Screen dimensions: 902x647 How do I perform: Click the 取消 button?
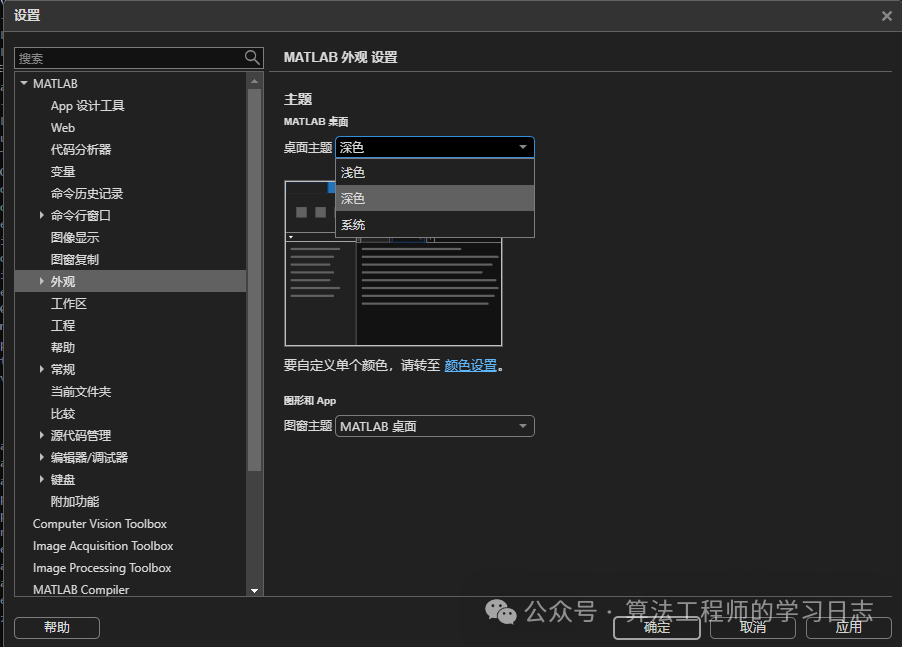752,627
